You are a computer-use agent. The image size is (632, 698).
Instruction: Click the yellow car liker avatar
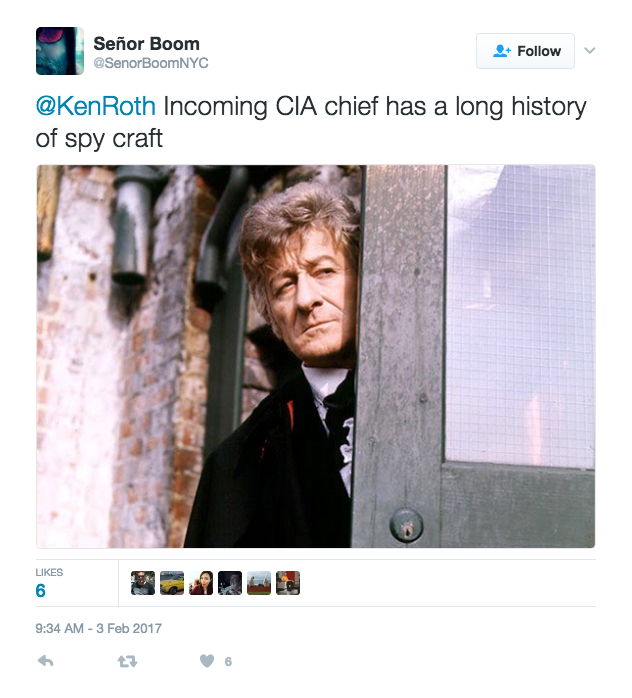[x=172, y=583]
